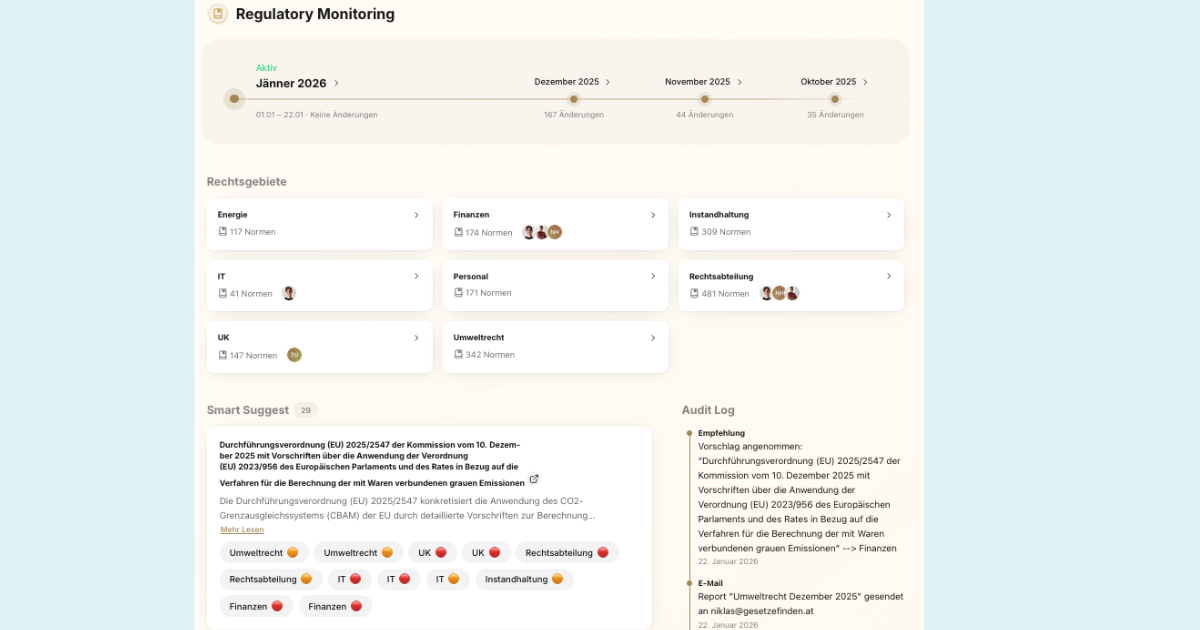Click the TU avatar in the UK card

point(294,355)
